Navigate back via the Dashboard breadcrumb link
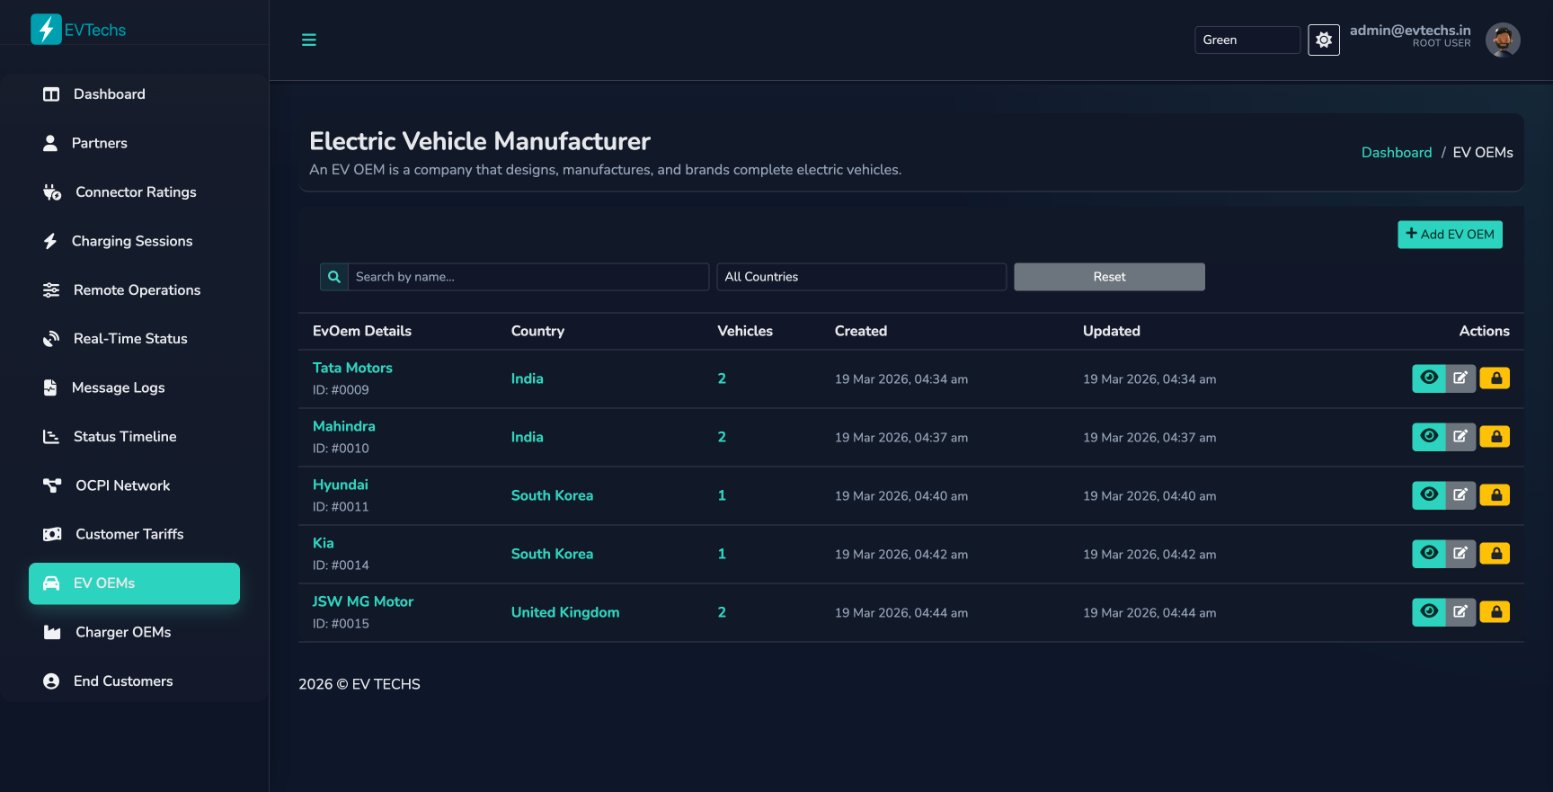The image size is (1553, 792). tap(1396, 152)
